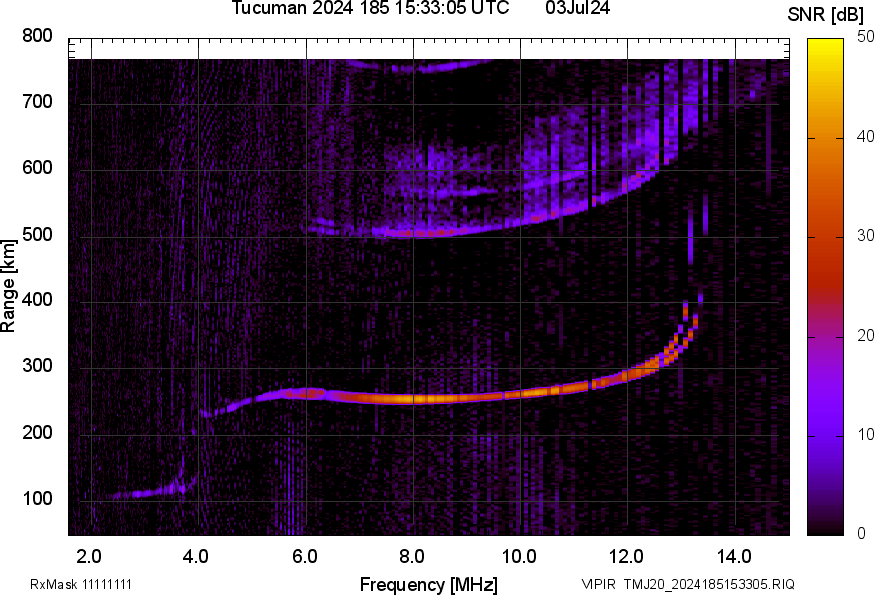Click the 12.0 MHz frequency tick label
This screenshot has height=595, width=874.
(x=627, y=556)
